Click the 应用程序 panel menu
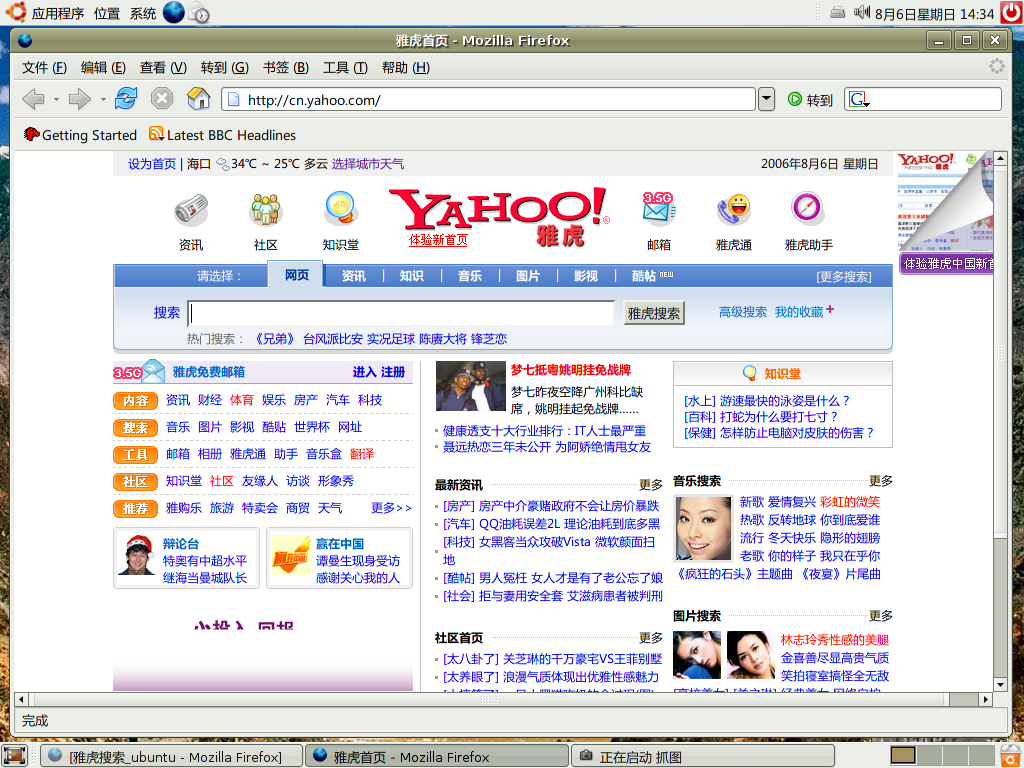1024x768 pixels. pos(57,13)
